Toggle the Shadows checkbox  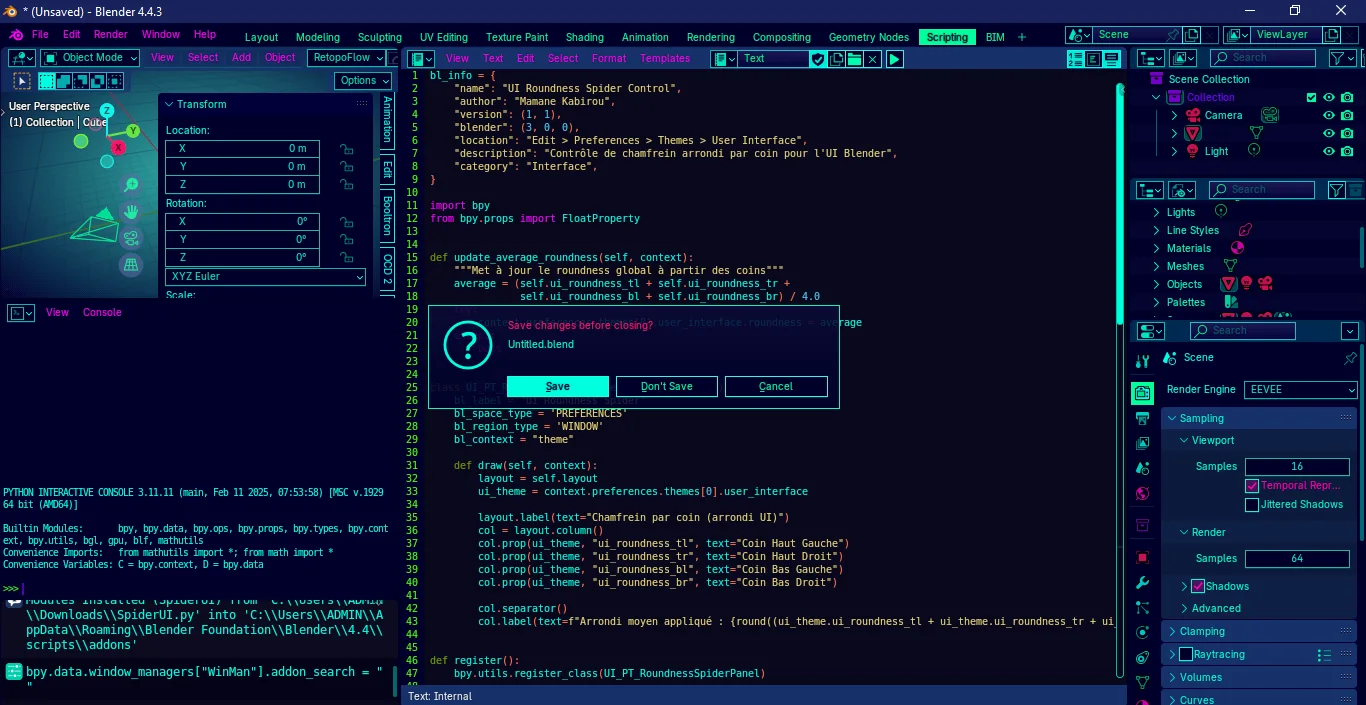(1198, 587)
